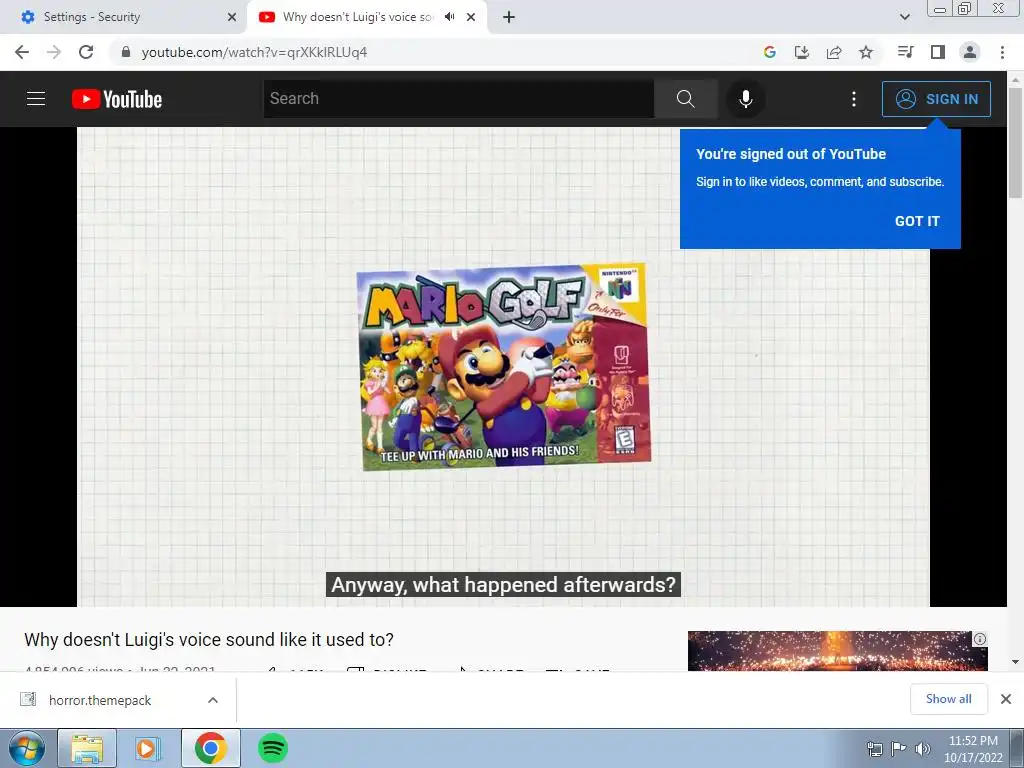Click the address bar URL

(x=254, y=52)
